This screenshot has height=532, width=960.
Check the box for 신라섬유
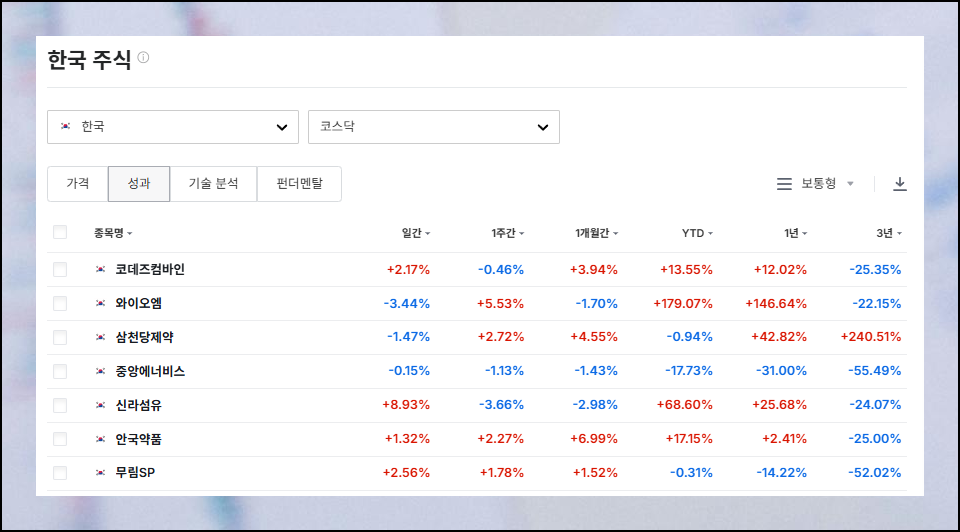pyautogui.click(x=60, y=405)
